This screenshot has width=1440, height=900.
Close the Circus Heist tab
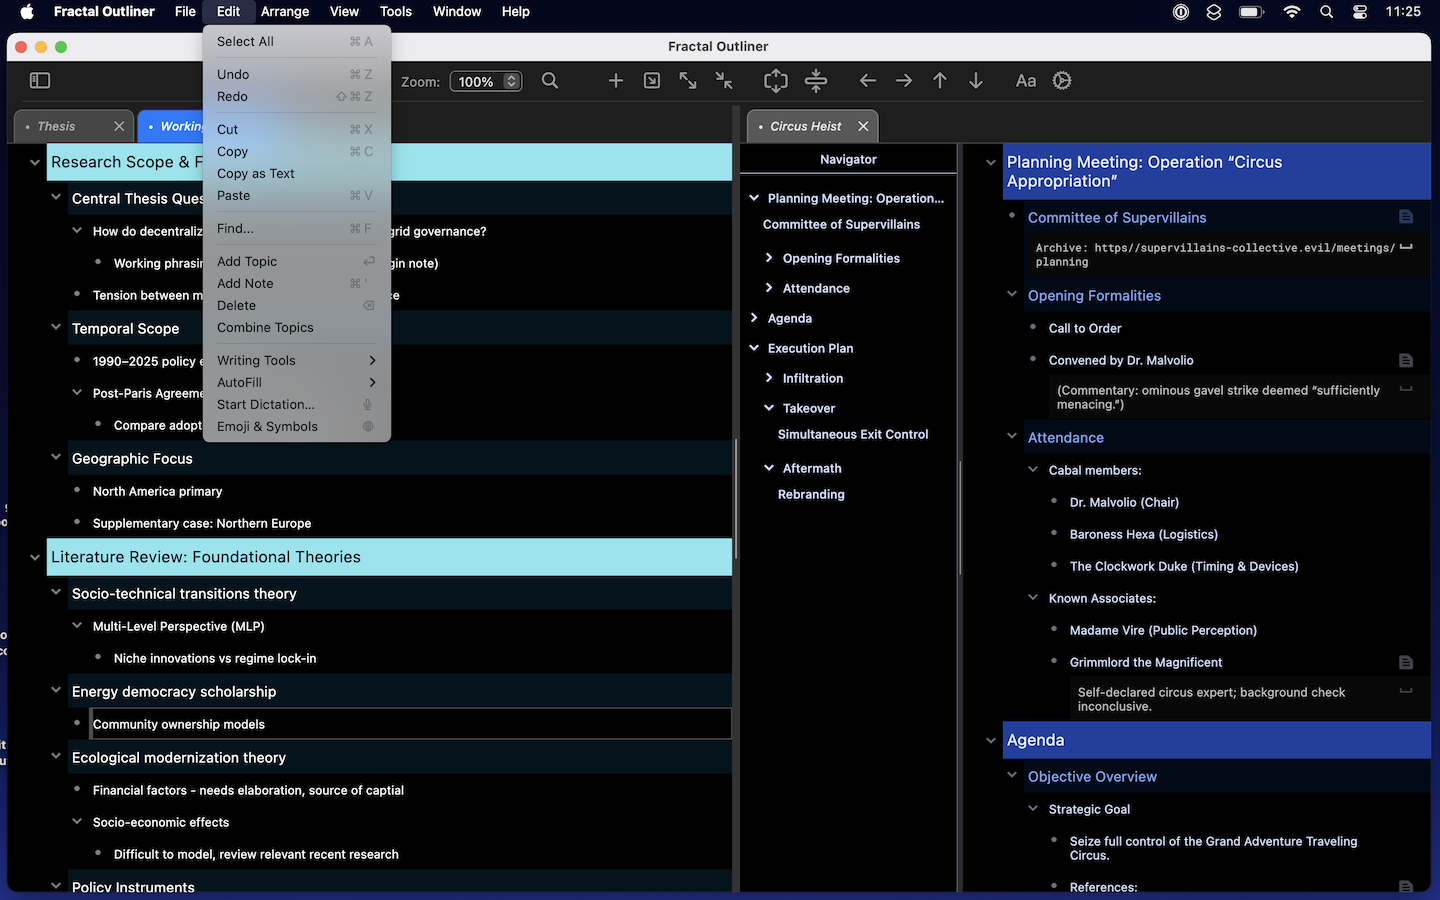(x=863, y=126)
